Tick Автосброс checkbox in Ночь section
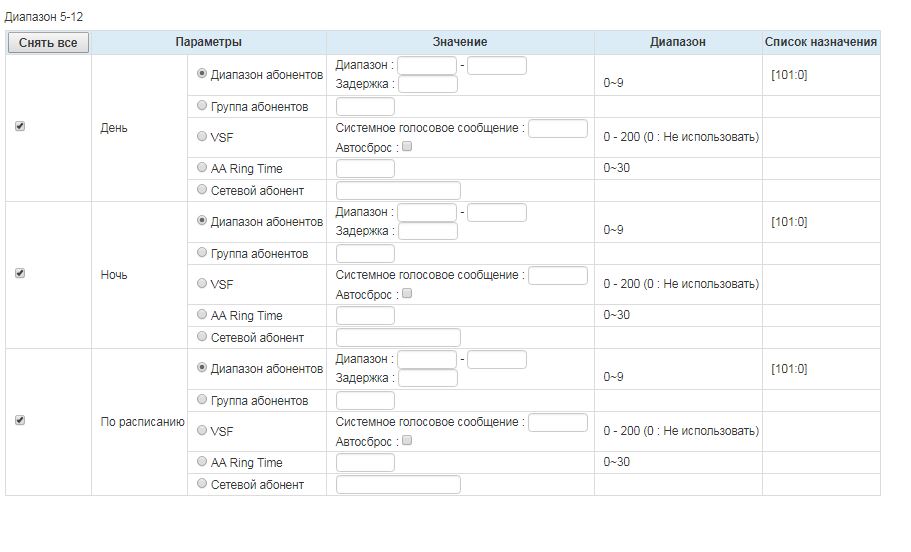This screenshot has height=552, width=911. click(x=407, y=294)
